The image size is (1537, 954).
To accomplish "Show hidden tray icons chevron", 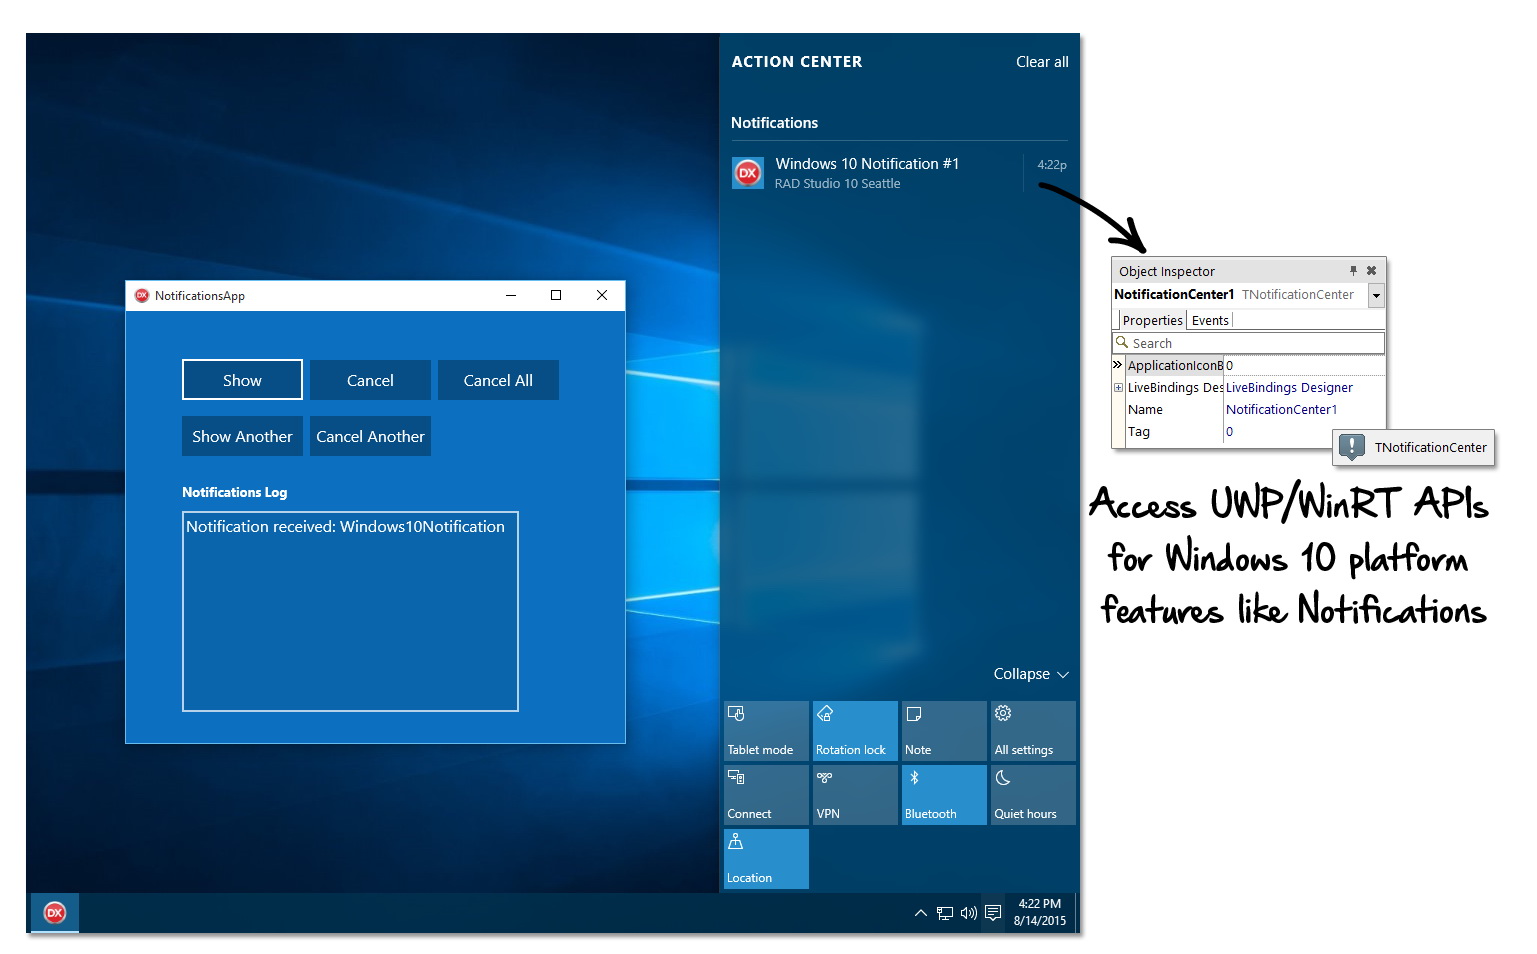I will (x=920, y=912).
